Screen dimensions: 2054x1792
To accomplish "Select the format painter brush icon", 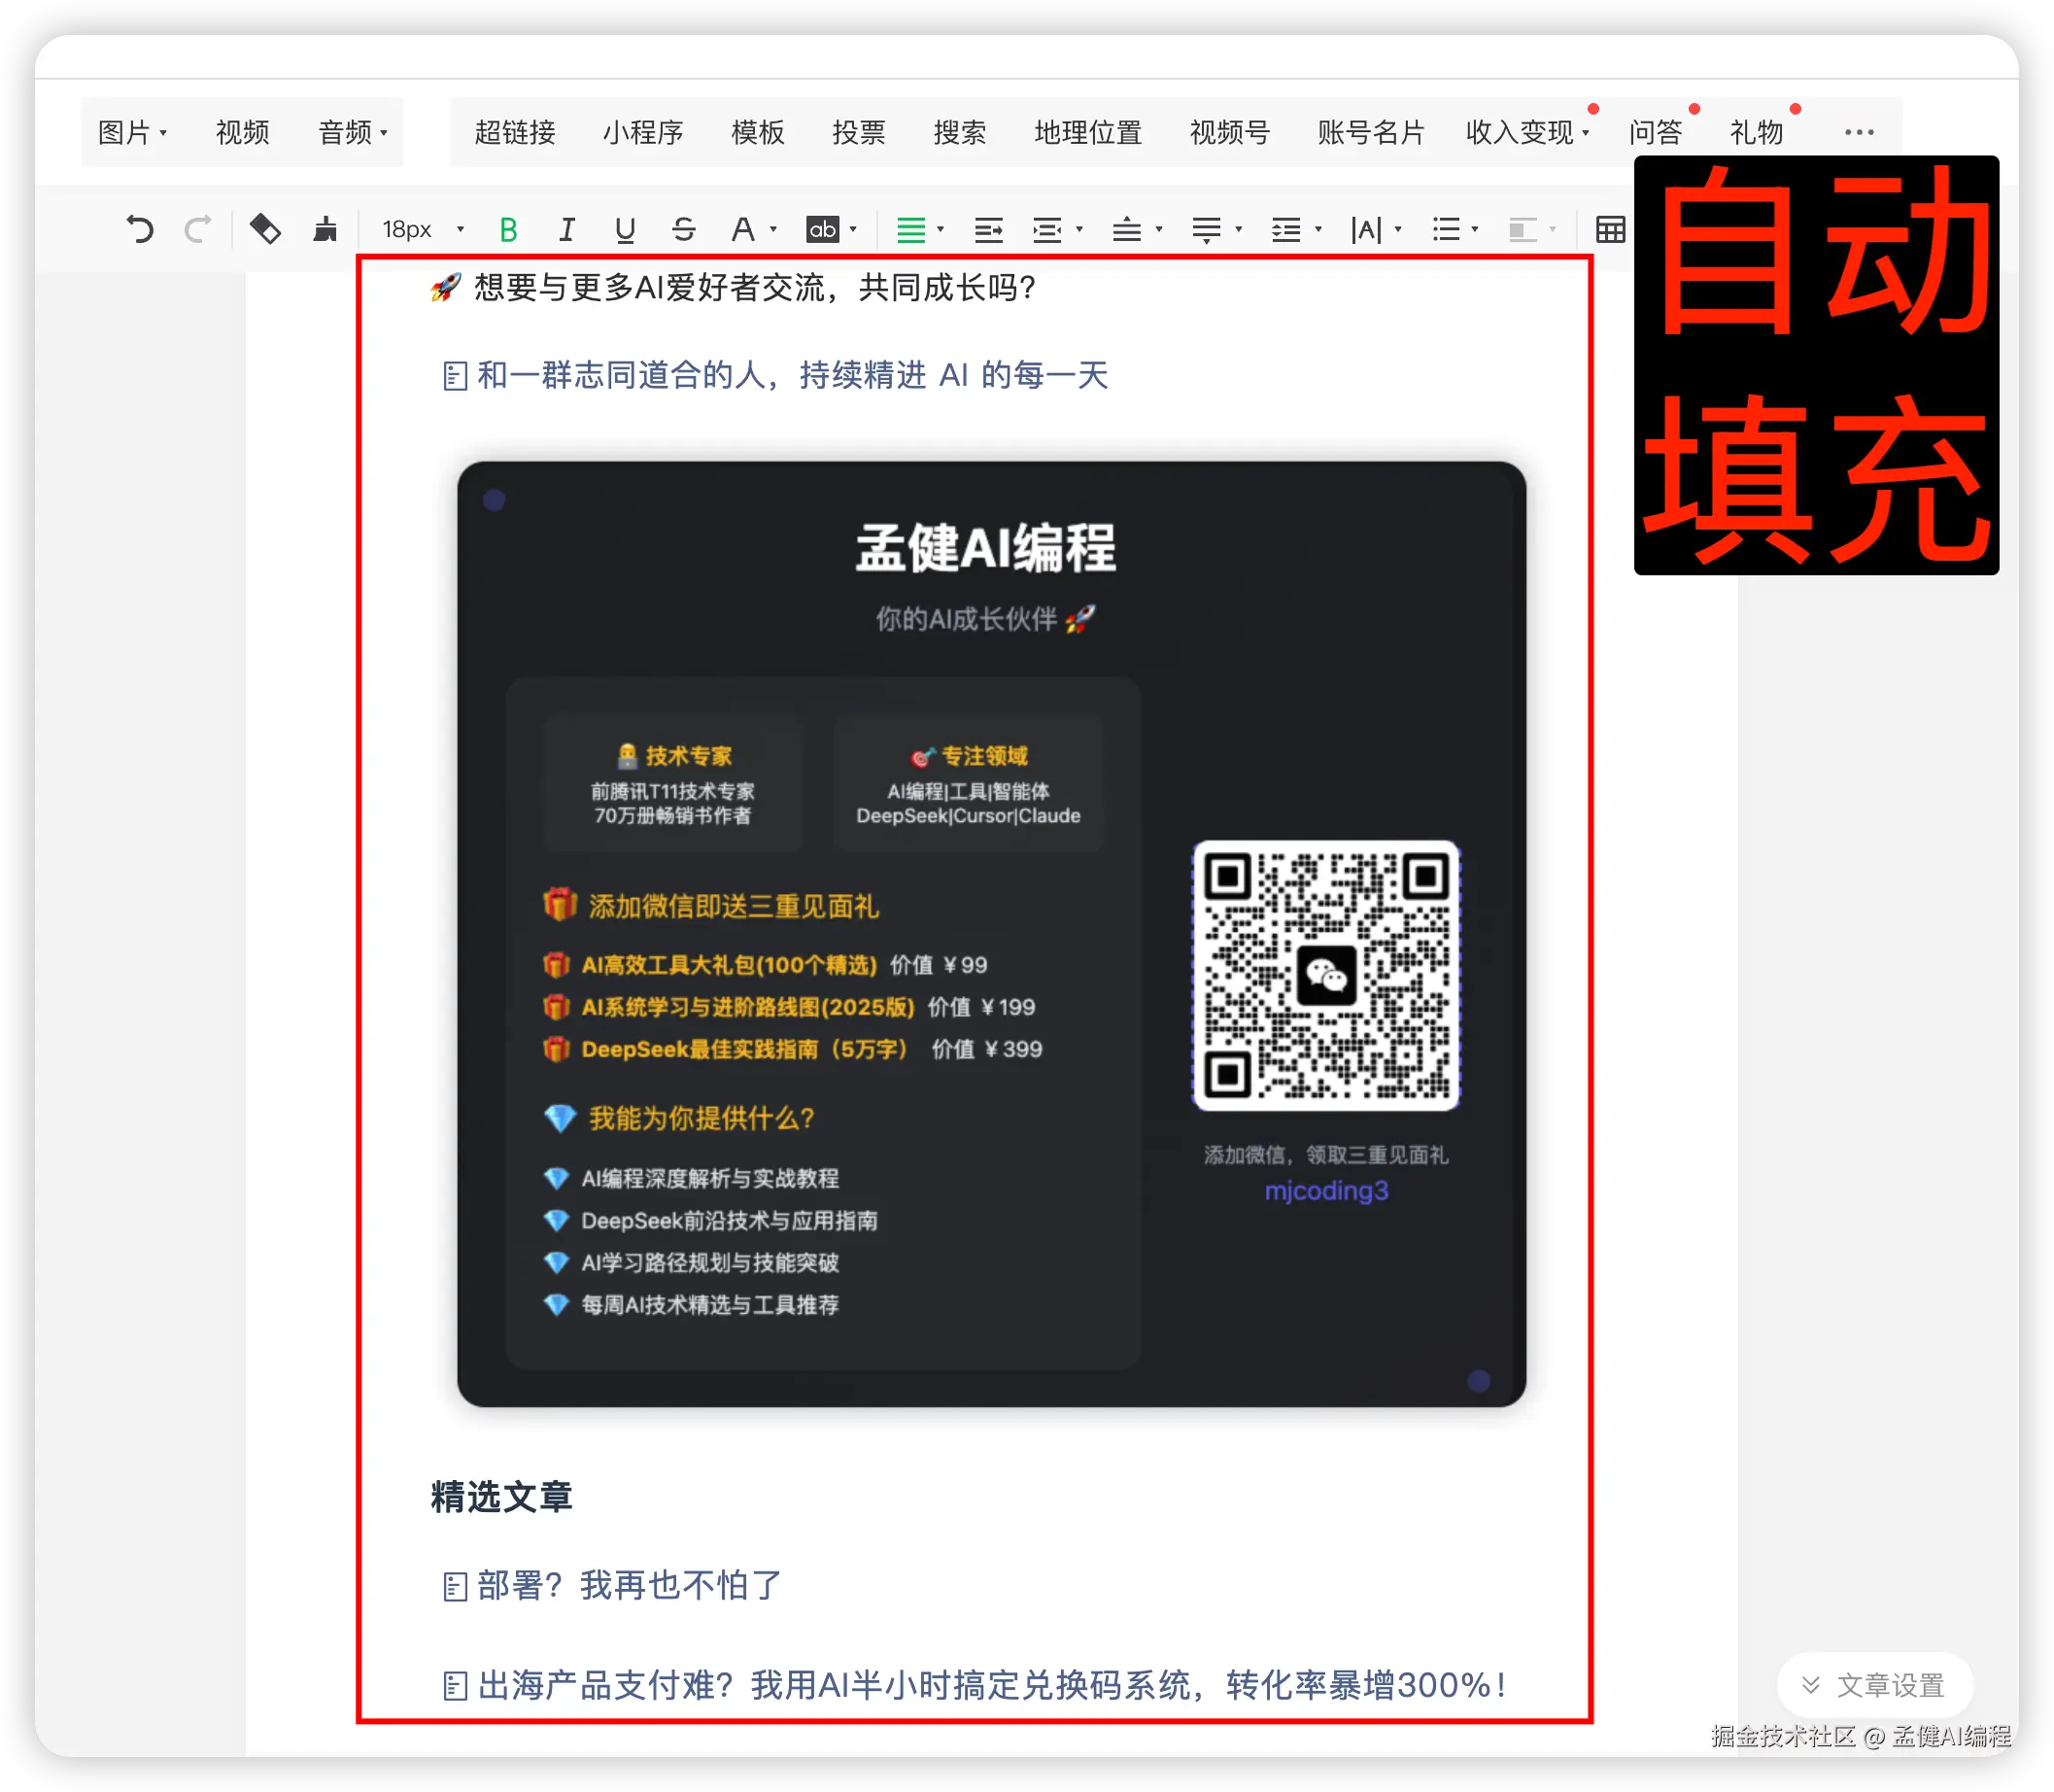I will 325,230.
